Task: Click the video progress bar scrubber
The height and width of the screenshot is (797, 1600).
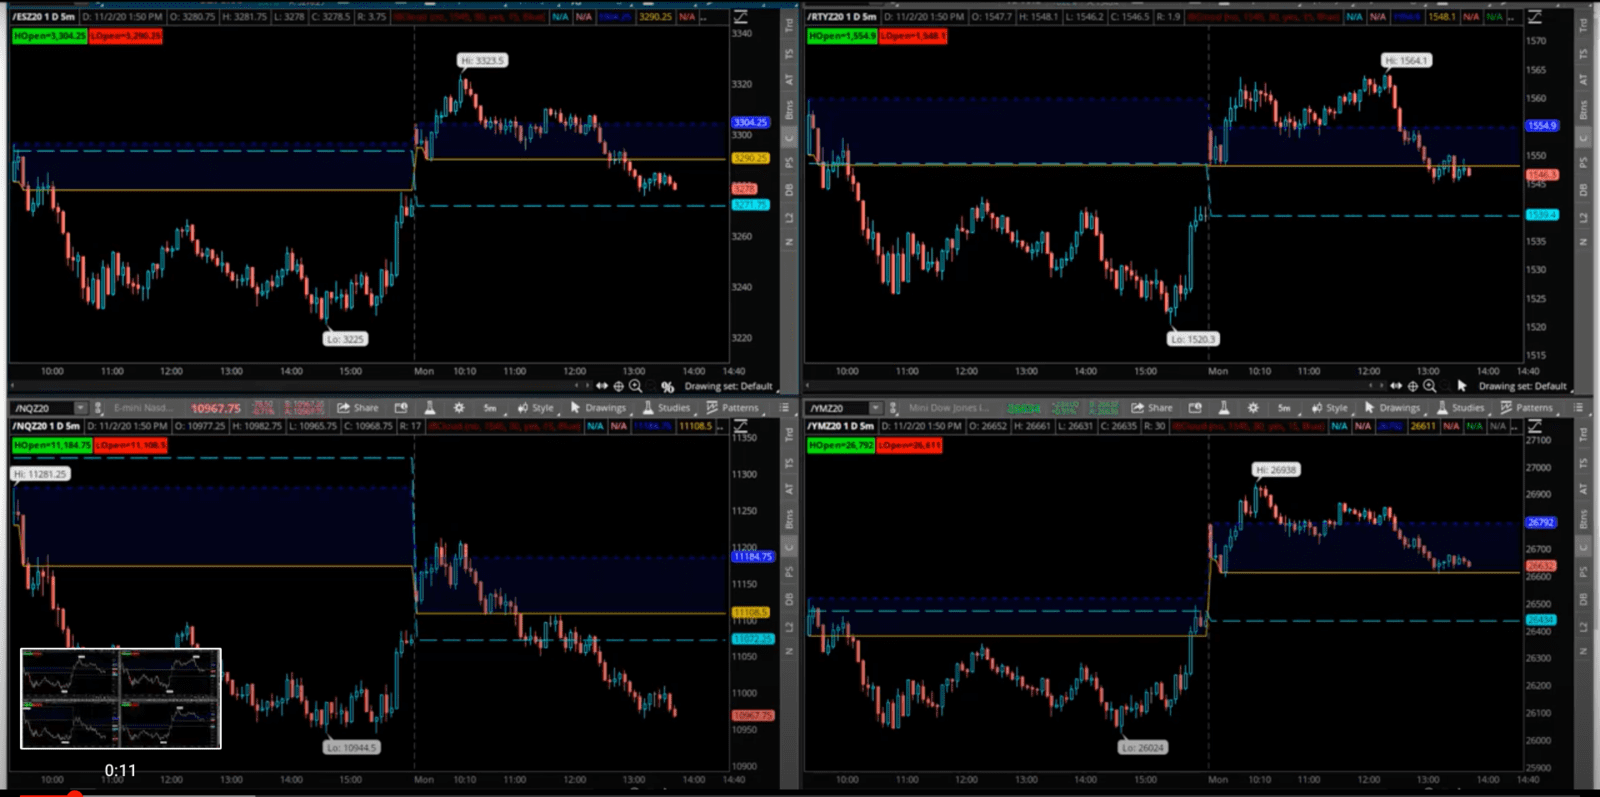Action: 74,795
